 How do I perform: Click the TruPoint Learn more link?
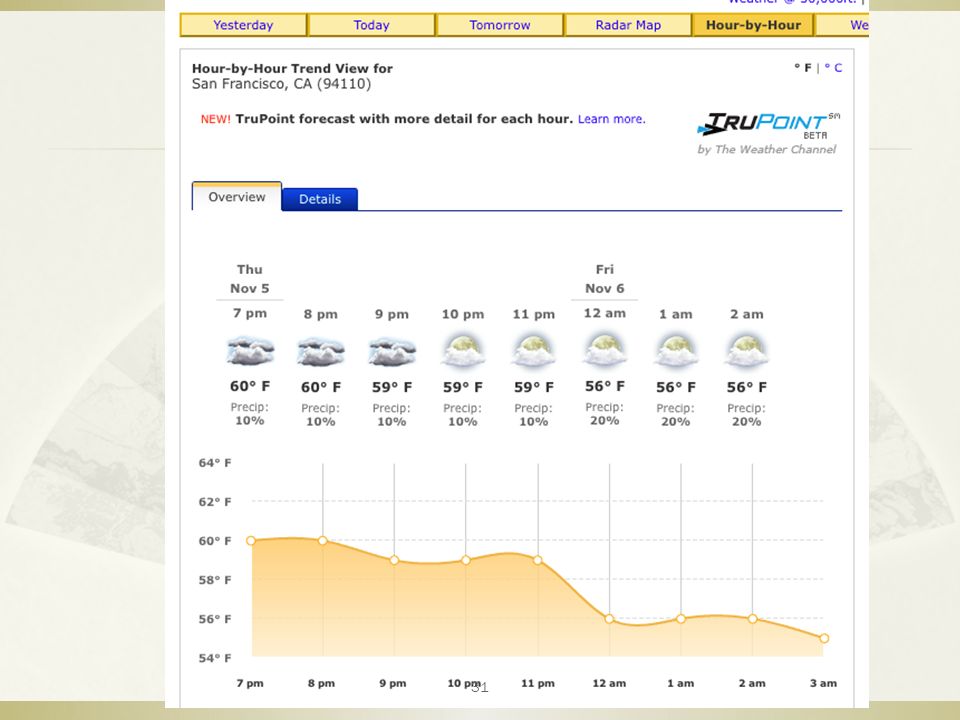pyautogui.click(x=612, y=119)
